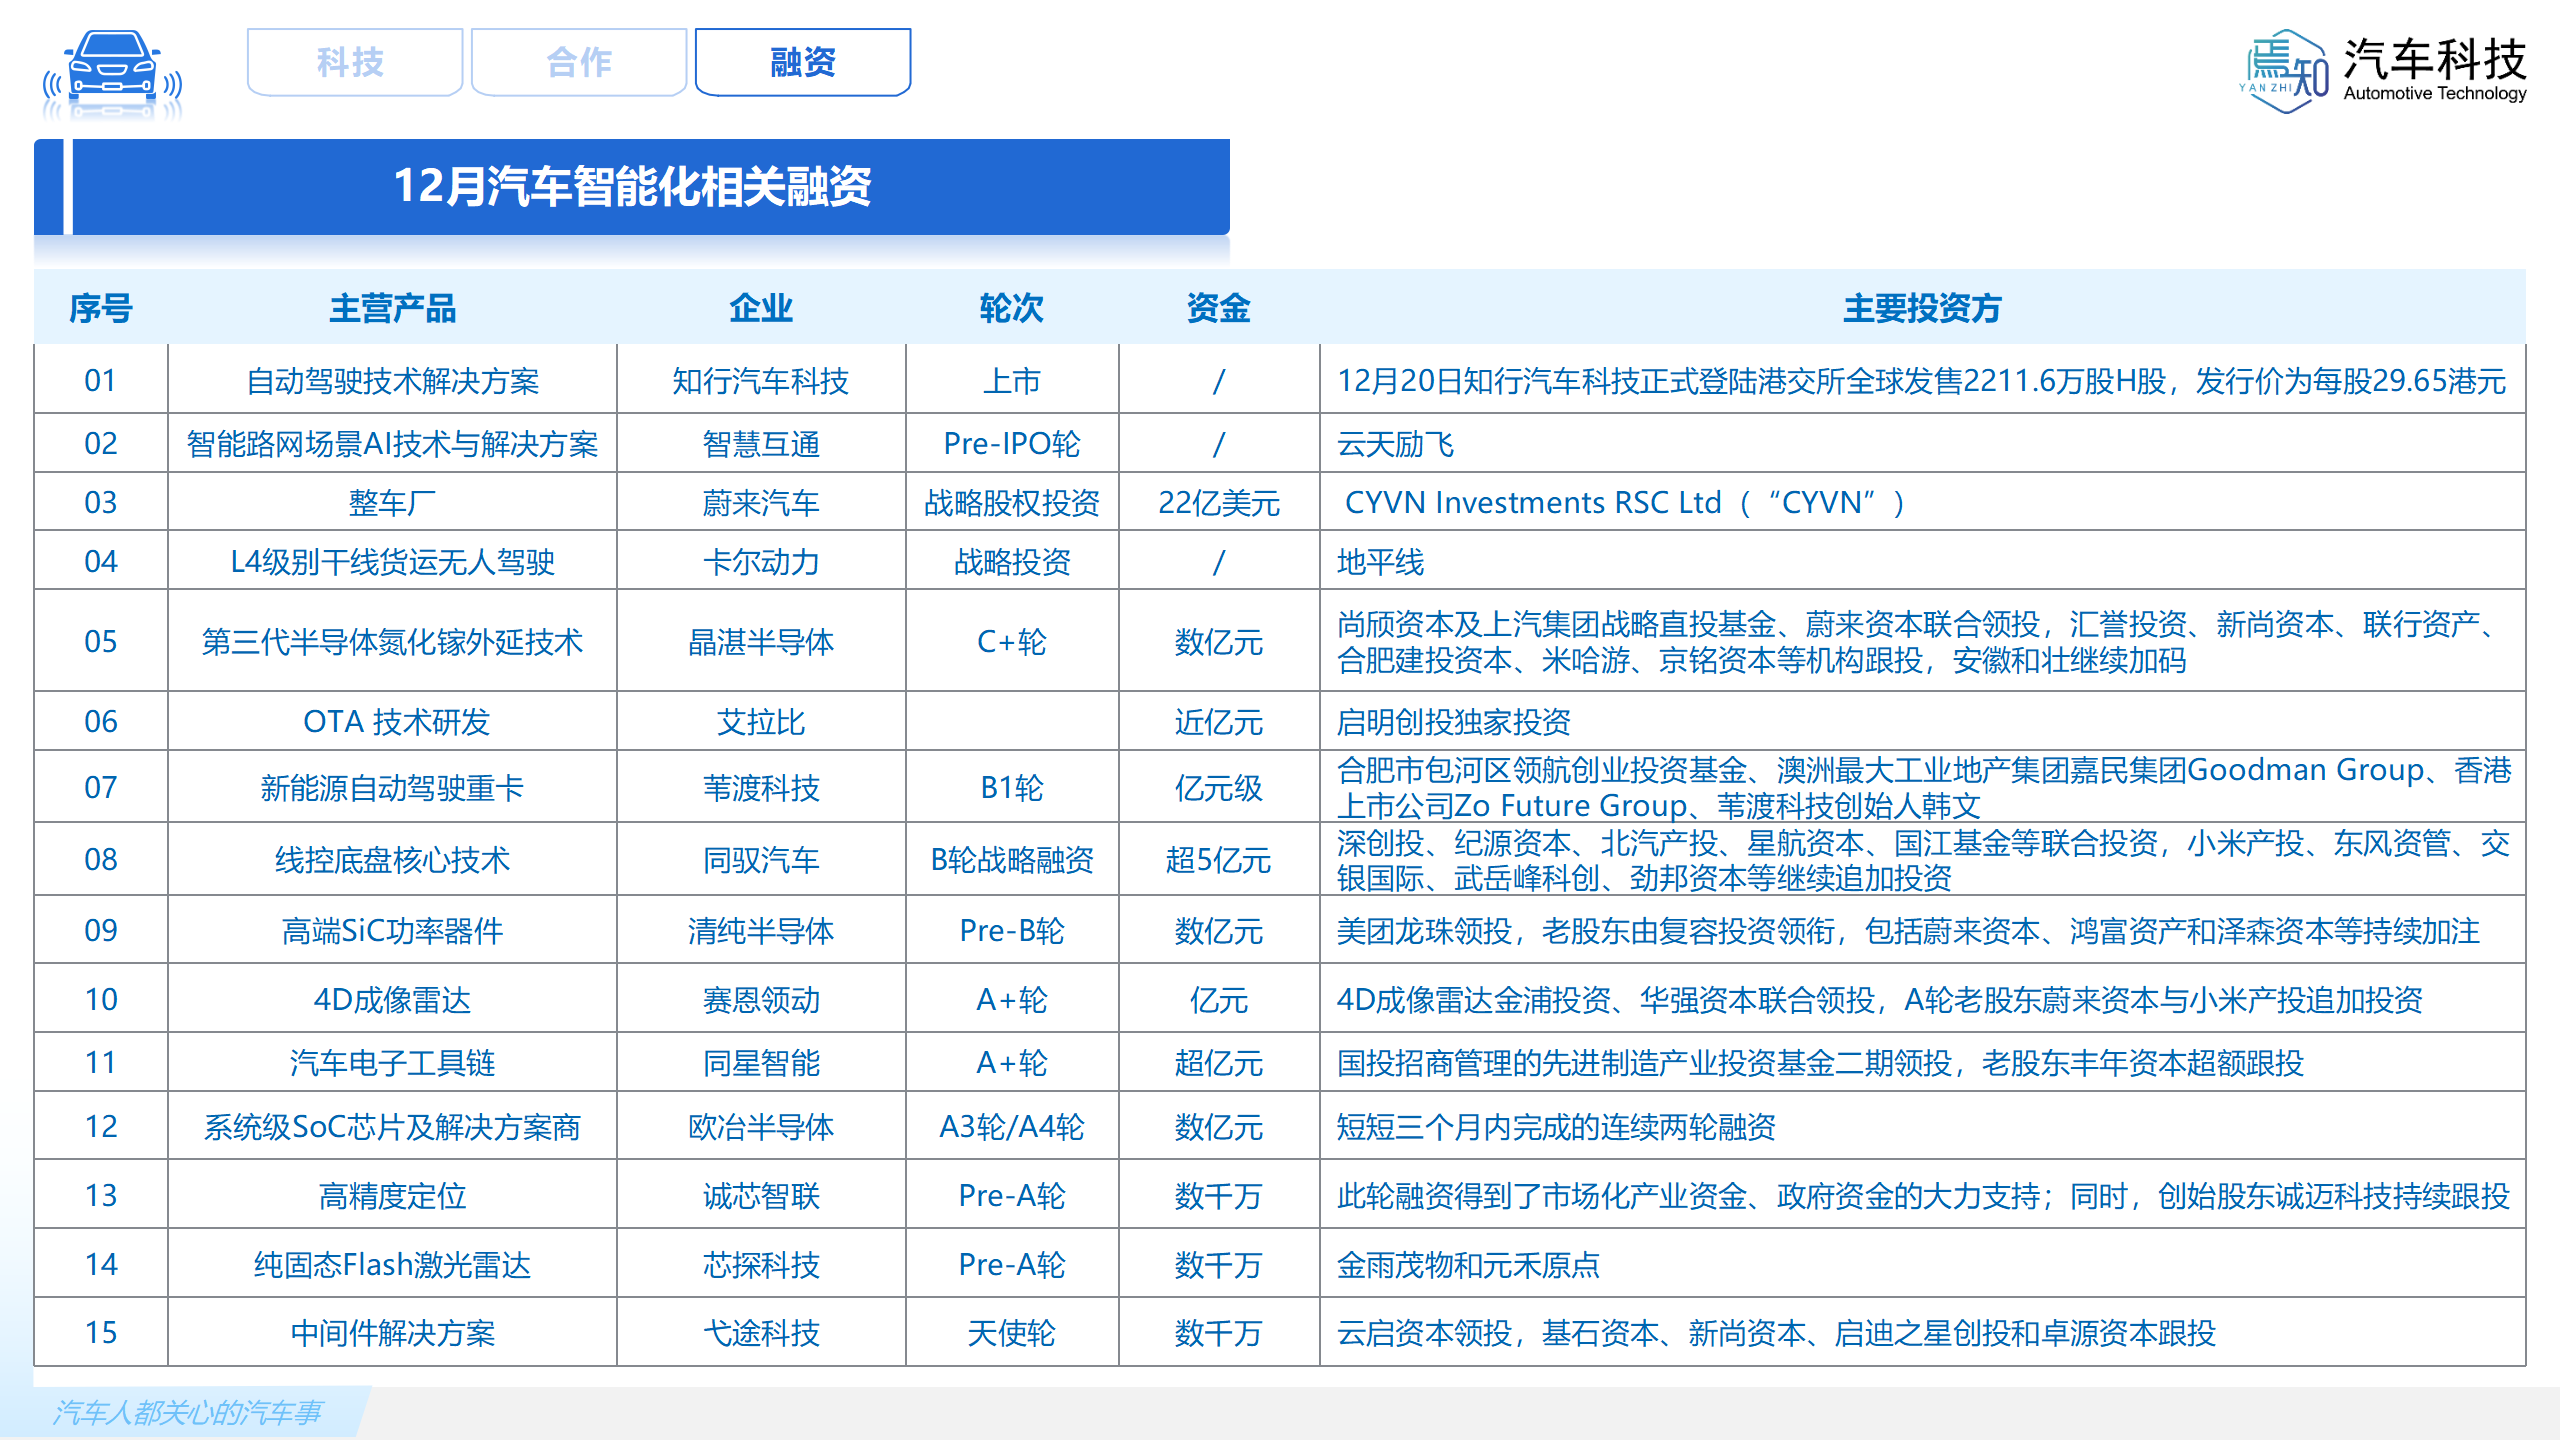Select the 诚芯智联 company cell
This screenshot has height=1440, width=2560.
click(761, 1195)
